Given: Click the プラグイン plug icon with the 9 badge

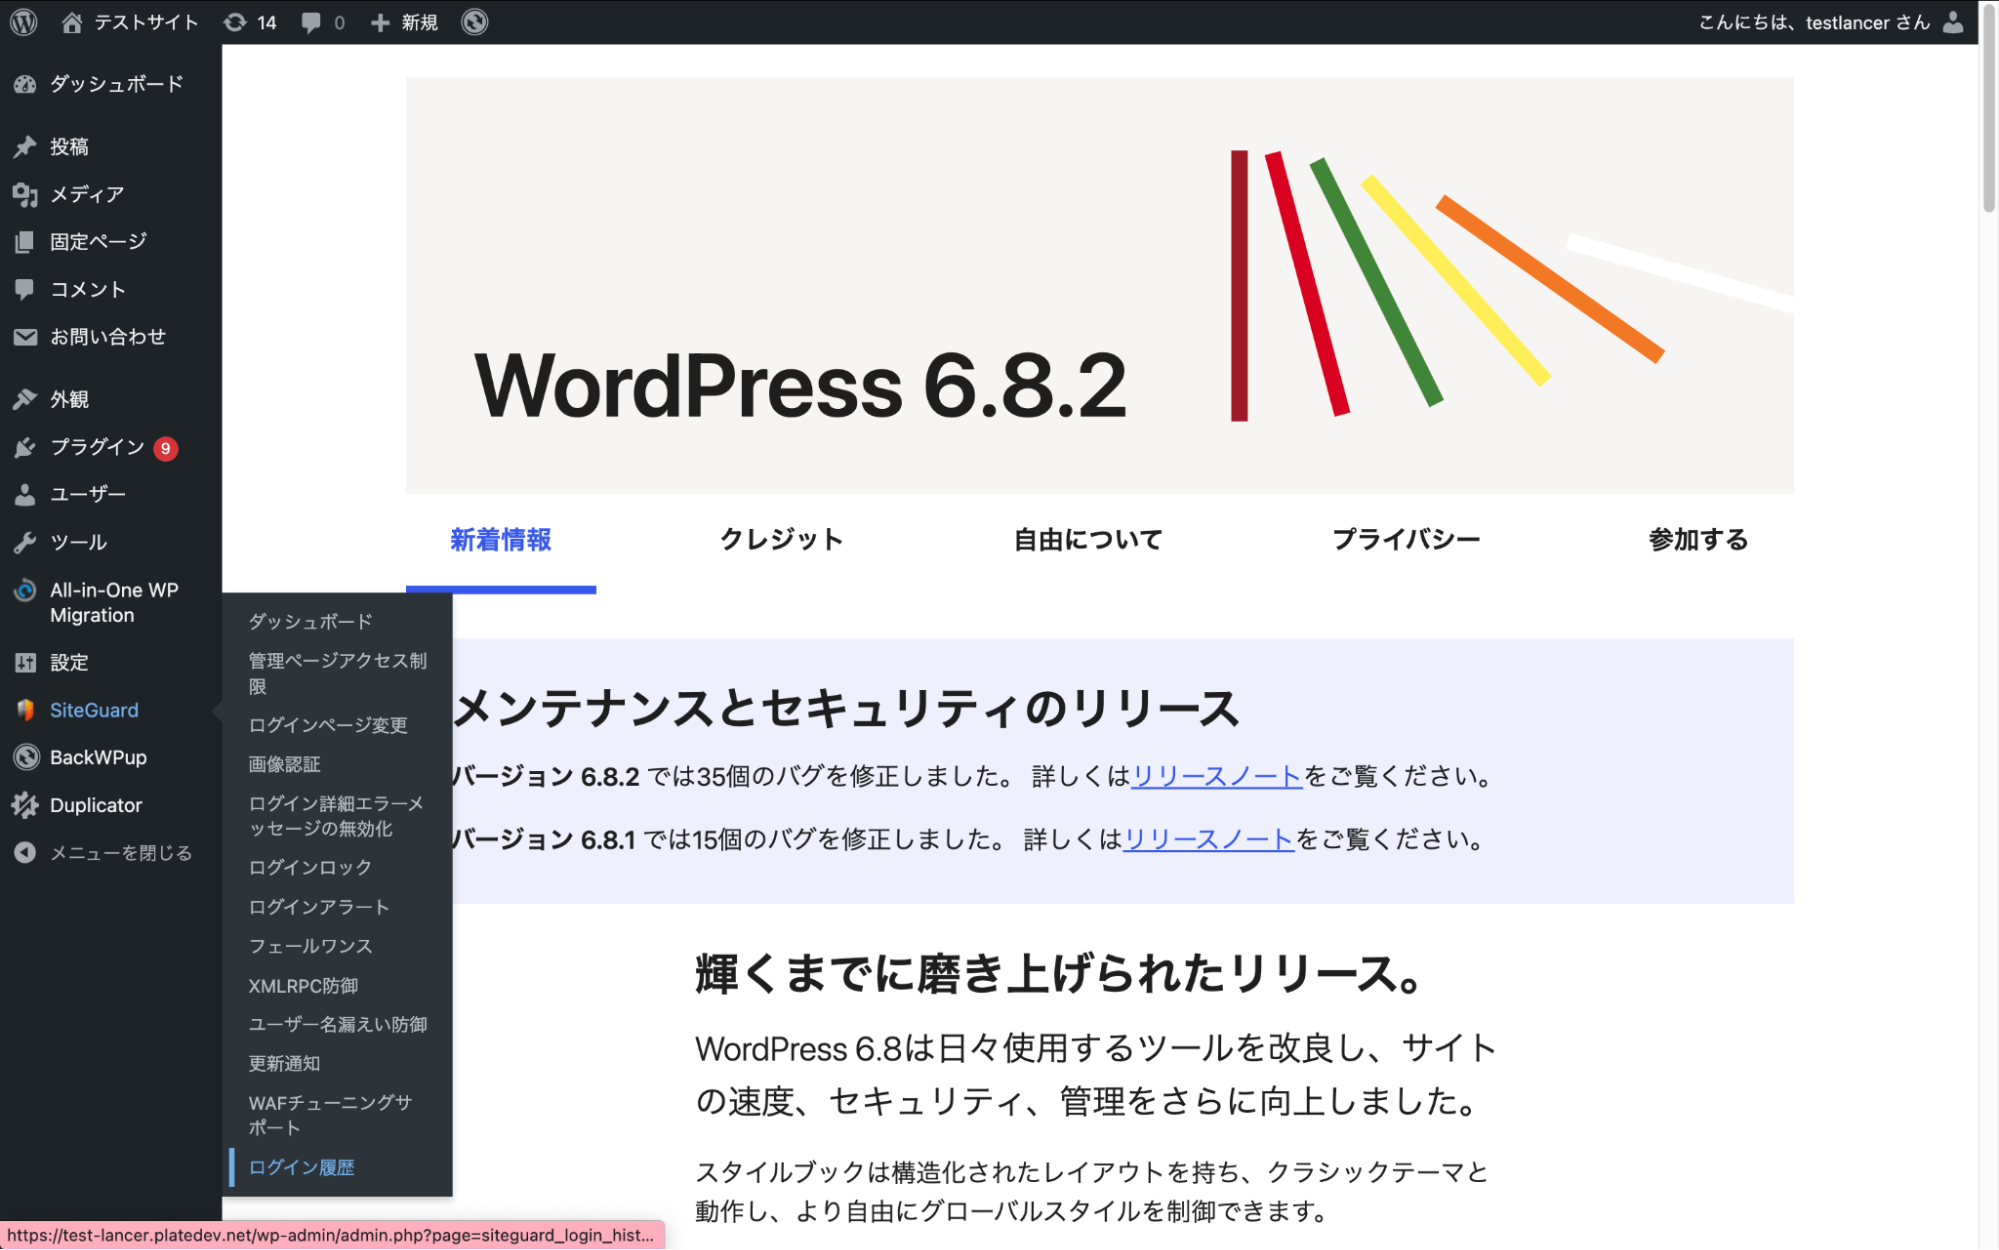Looking at the screenshot, I should click(24, 447).
